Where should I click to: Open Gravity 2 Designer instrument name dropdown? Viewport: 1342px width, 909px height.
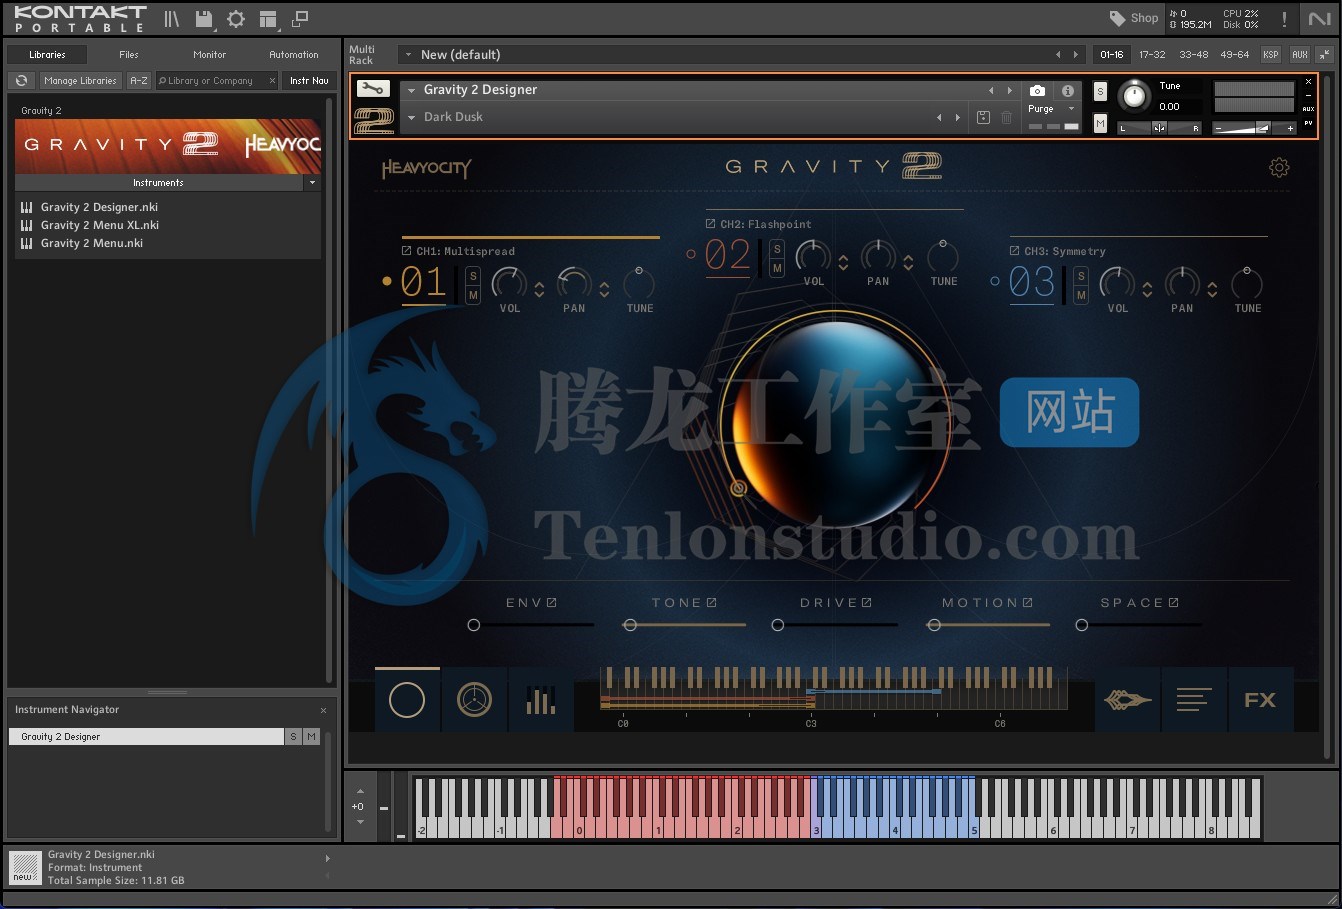[x=411, y=90]
